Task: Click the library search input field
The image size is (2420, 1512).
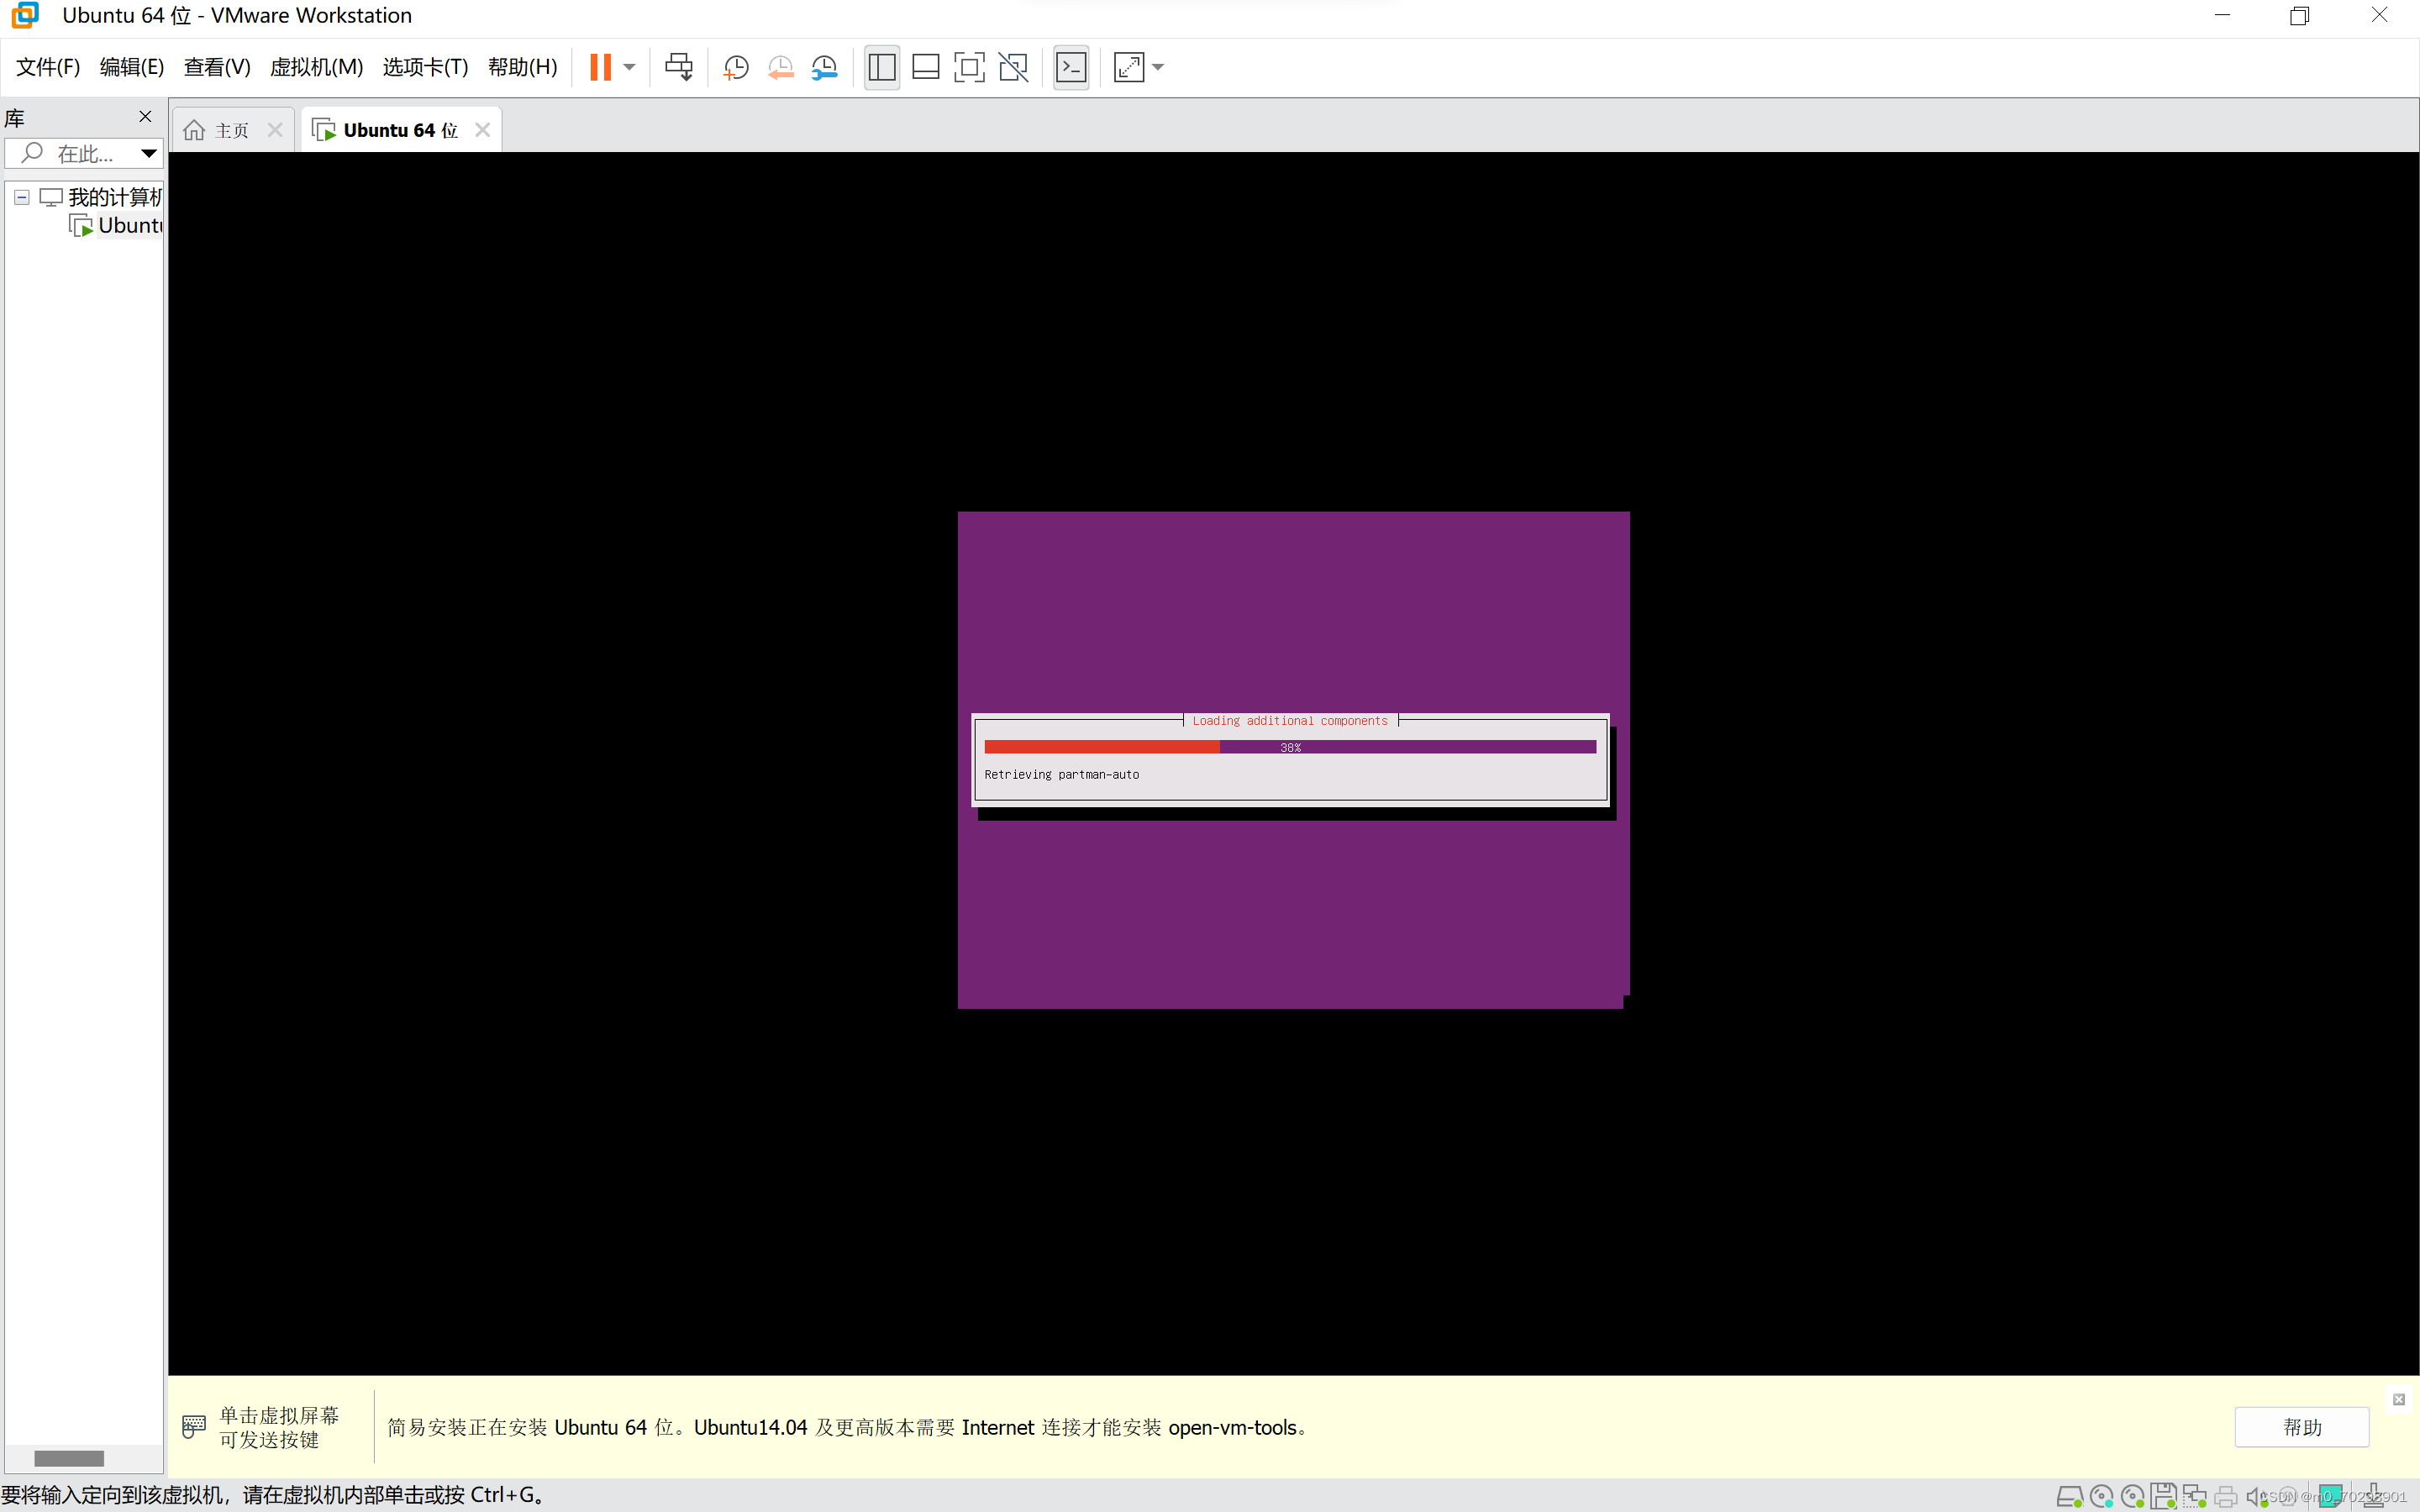Action: click(84, 154)
